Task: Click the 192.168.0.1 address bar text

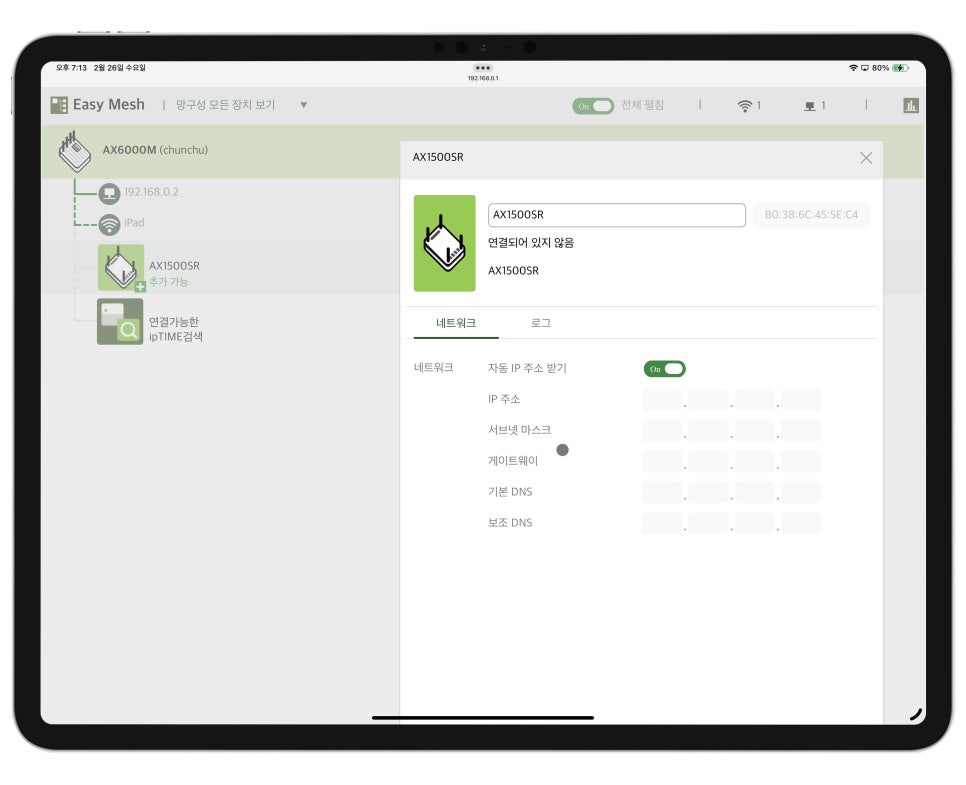Action: (x=483, y=78)
